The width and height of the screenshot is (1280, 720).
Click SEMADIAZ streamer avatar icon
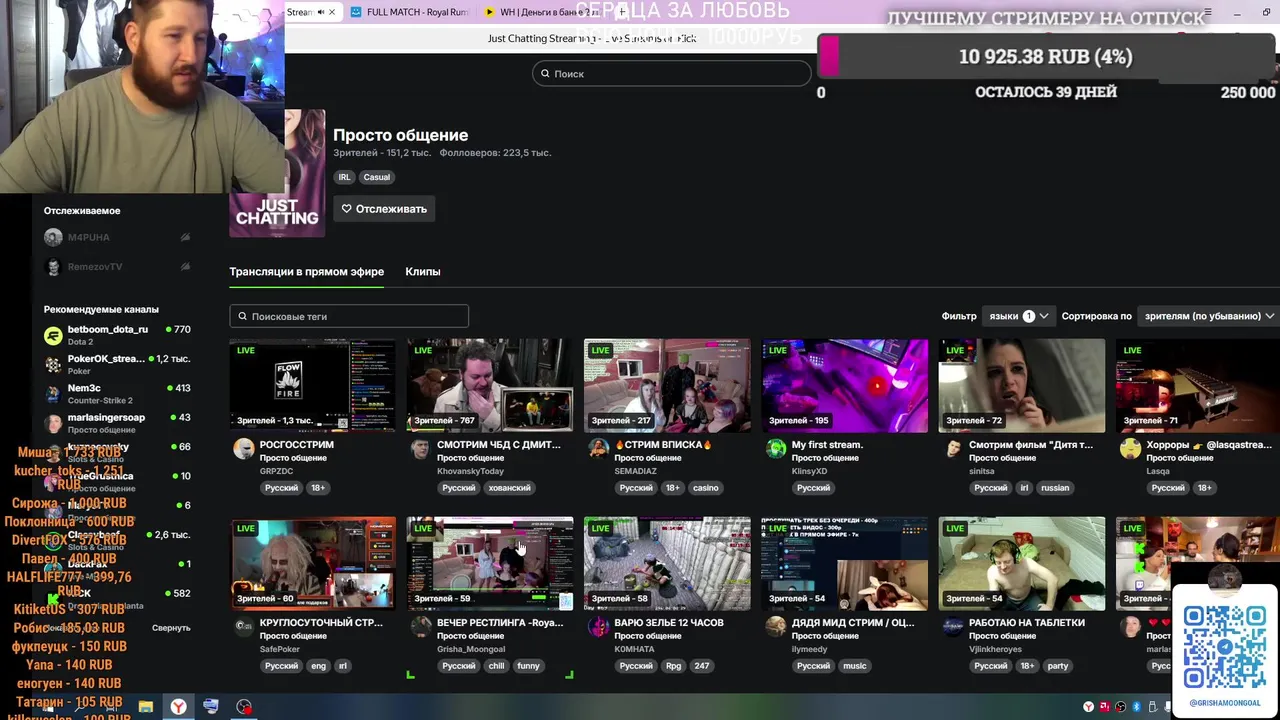coord(598,448)
